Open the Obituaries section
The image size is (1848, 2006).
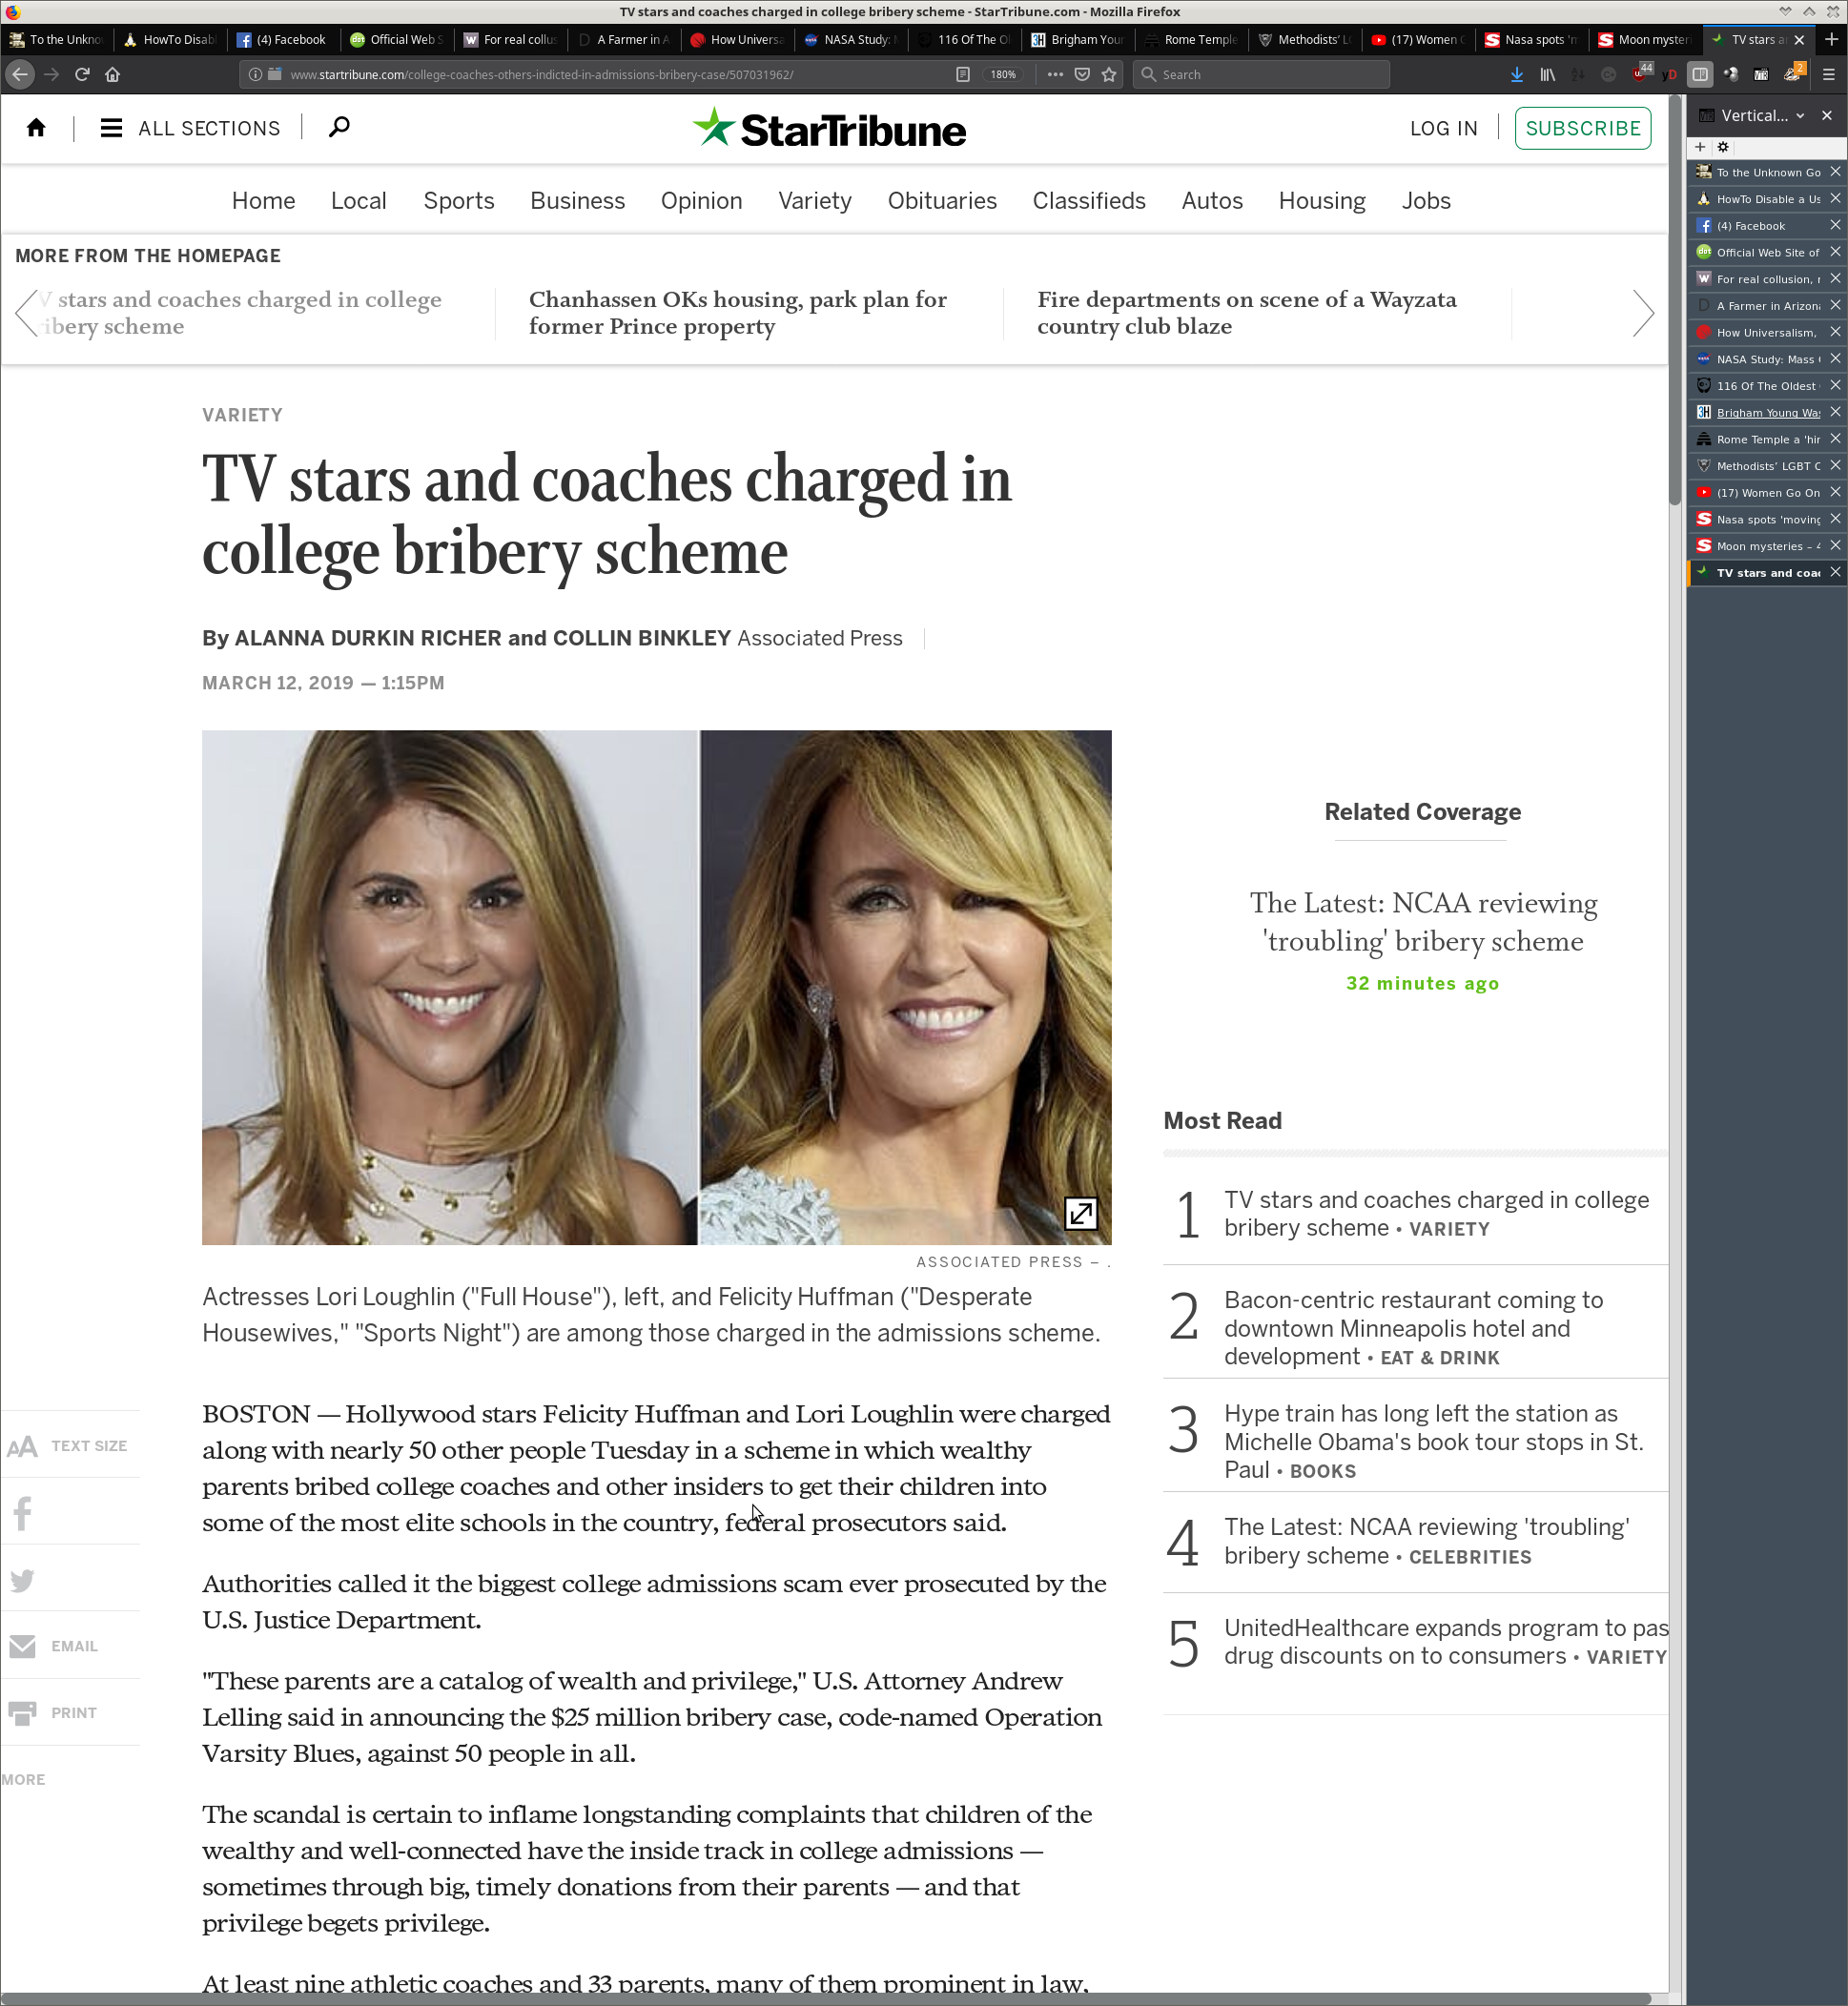(942, 201)
